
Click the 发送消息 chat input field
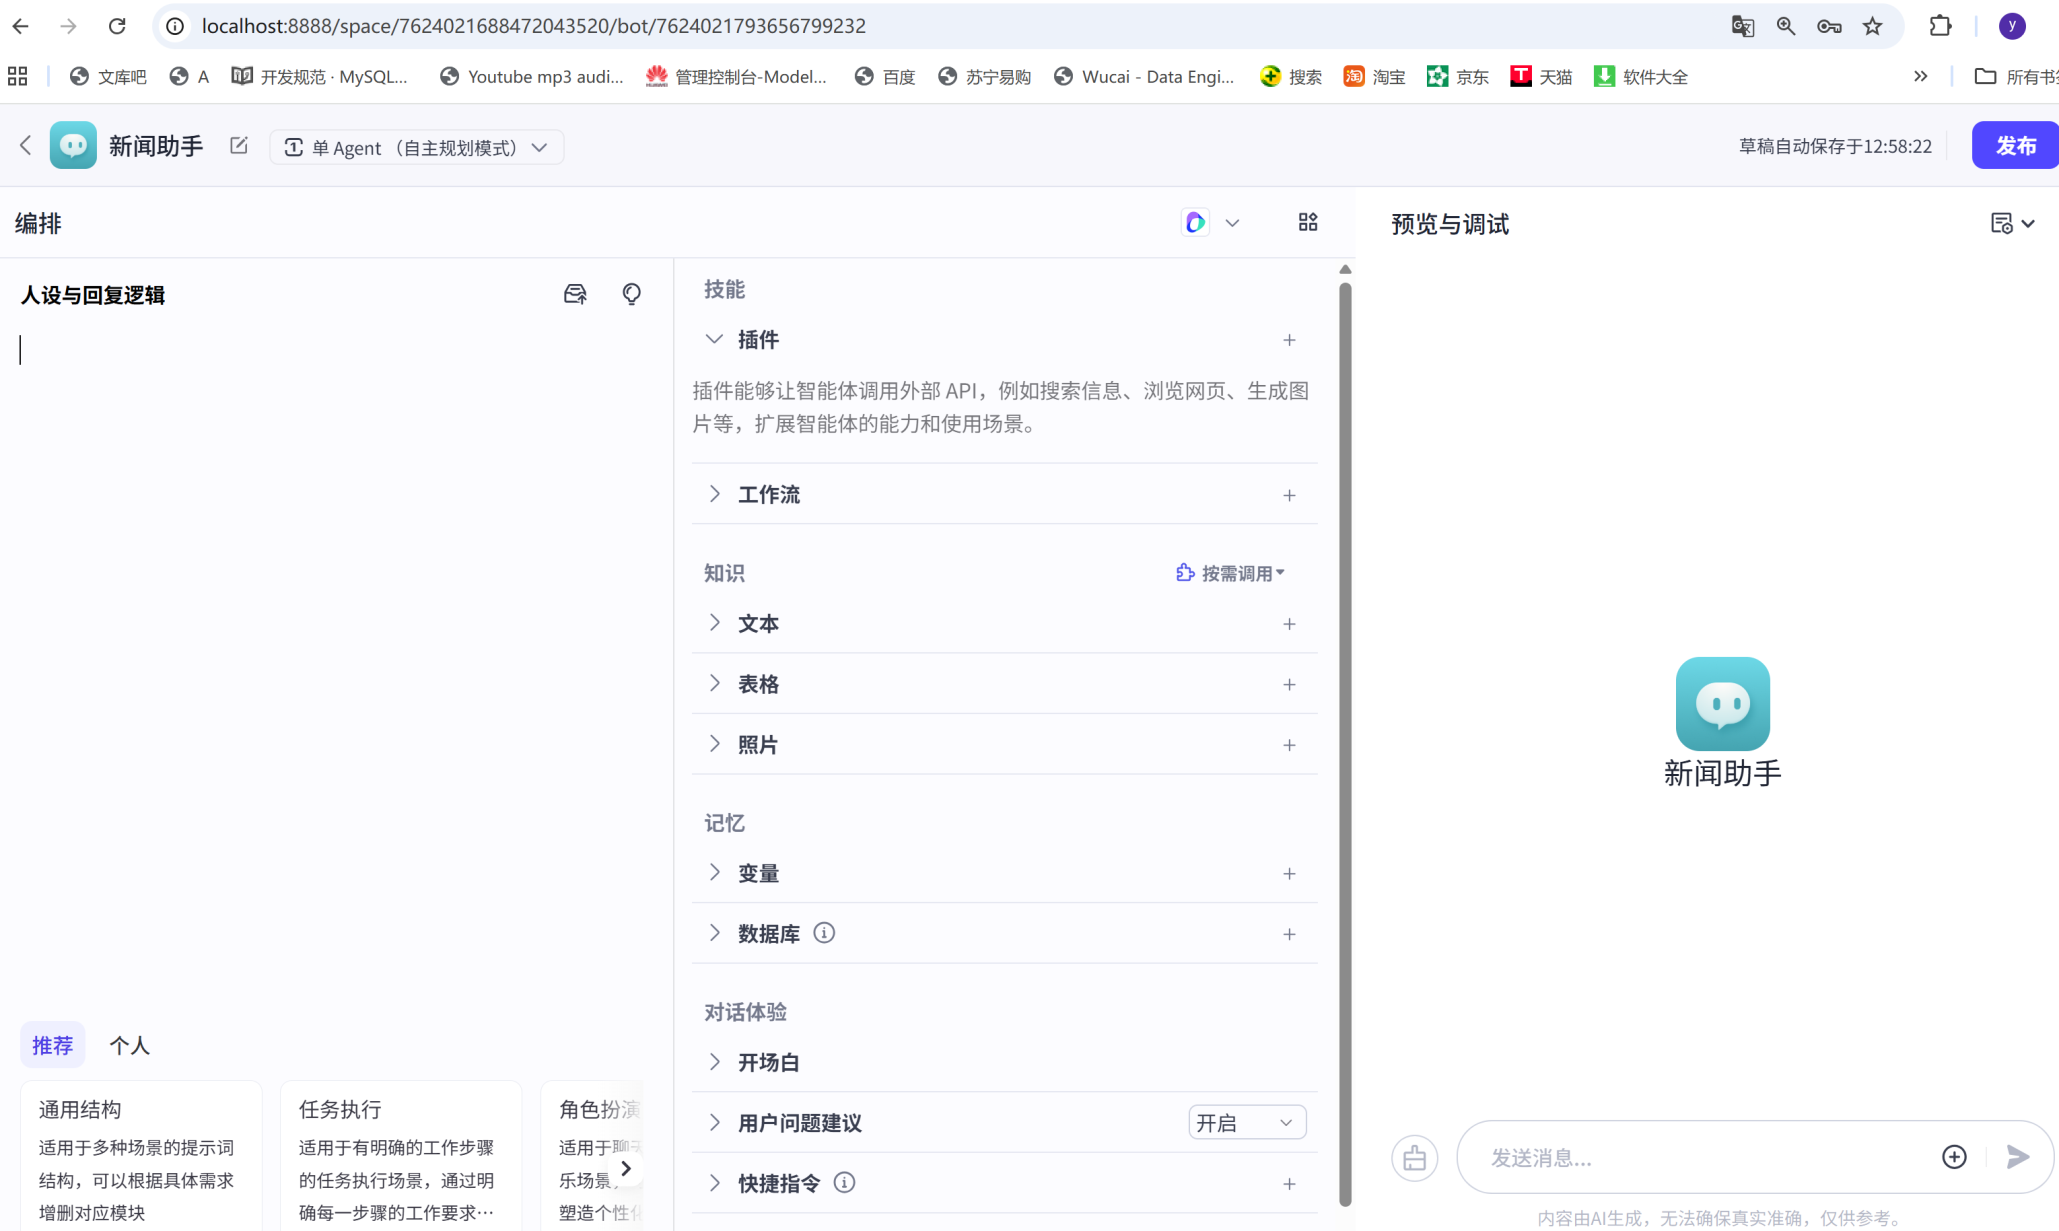1700,1157
